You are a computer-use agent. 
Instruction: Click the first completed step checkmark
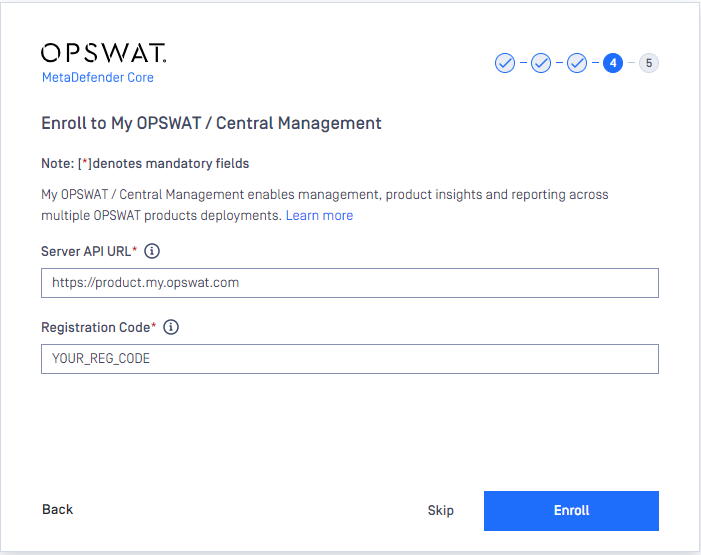[505, 63]
